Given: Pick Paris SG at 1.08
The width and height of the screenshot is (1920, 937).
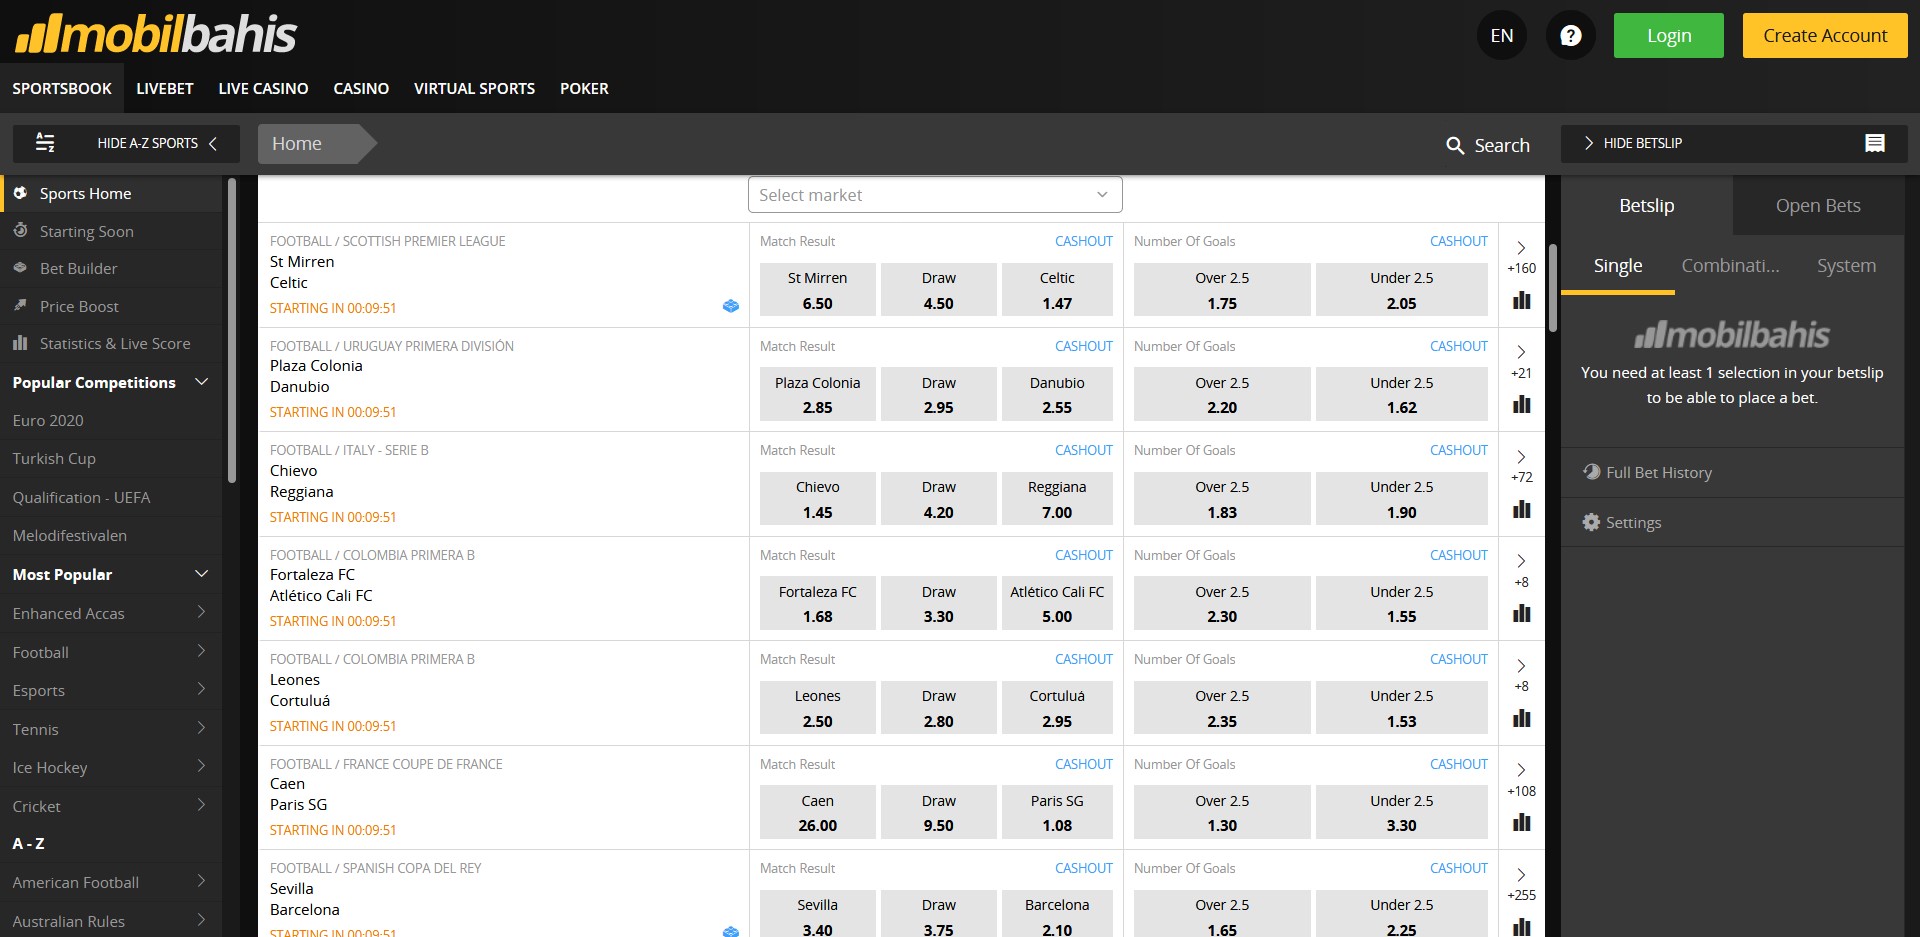Looking at the screenshot, I should click(x=1057, y=812).
